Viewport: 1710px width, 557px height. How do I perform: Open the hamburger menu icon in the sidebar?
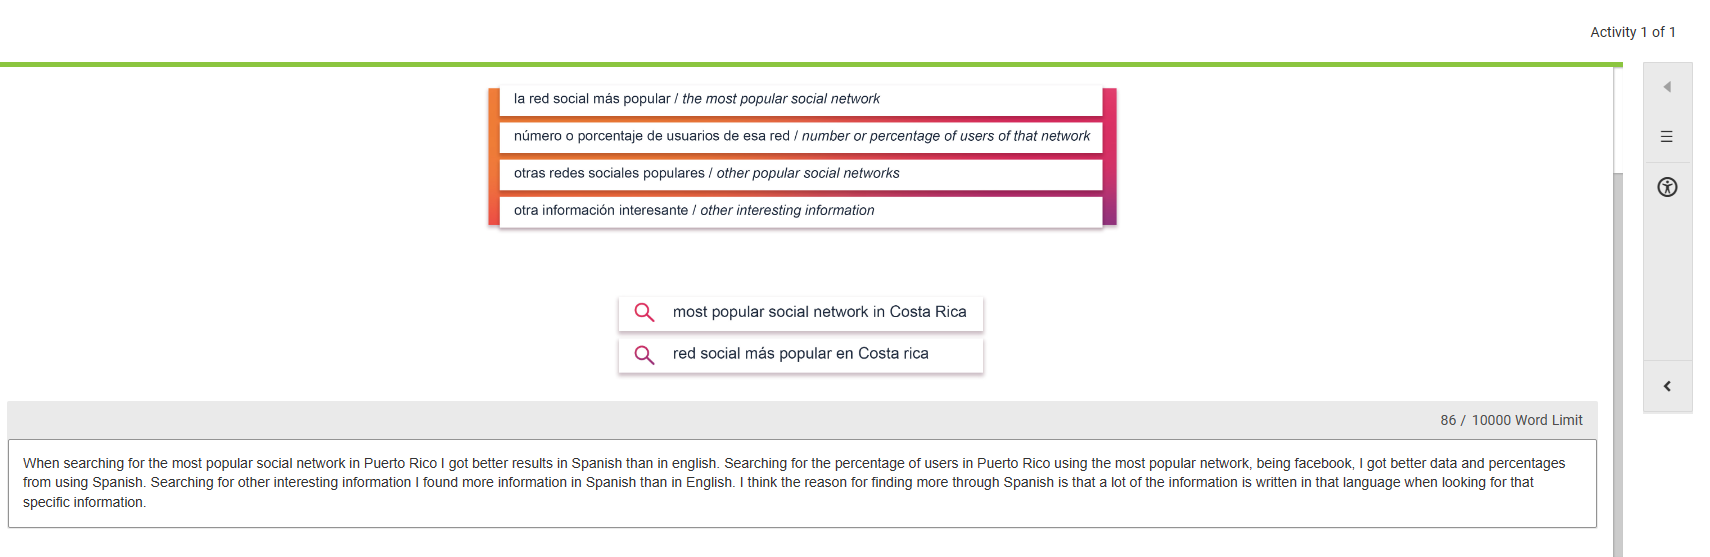pos(1667,137)
